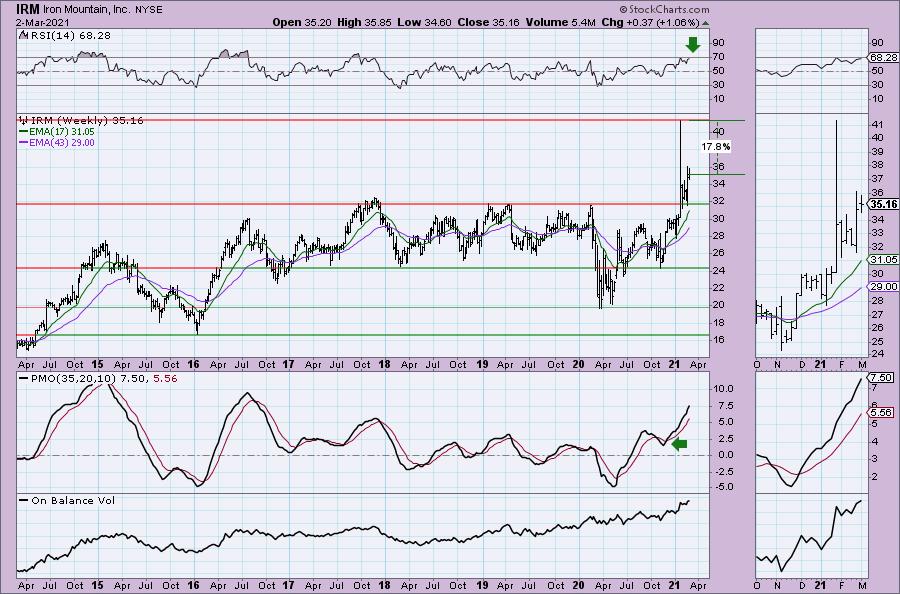The image size is (900, 594).
Task: Click the 35.16 price tag on zoom panel
Action: point(884,204)
